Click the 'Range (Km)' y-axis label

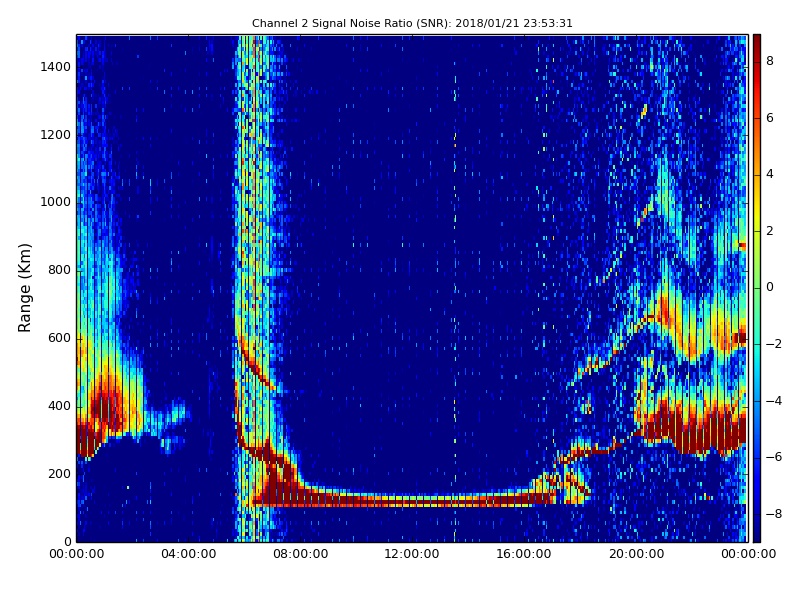24,288
